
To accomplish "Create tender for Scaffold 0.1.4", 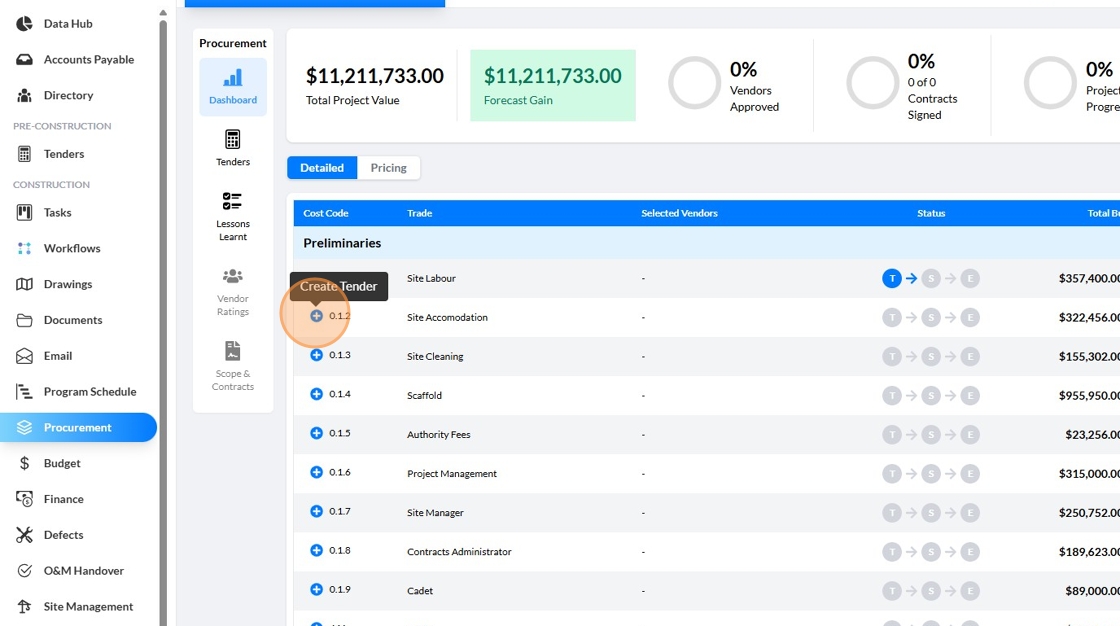I will click(x=316, y=394).
